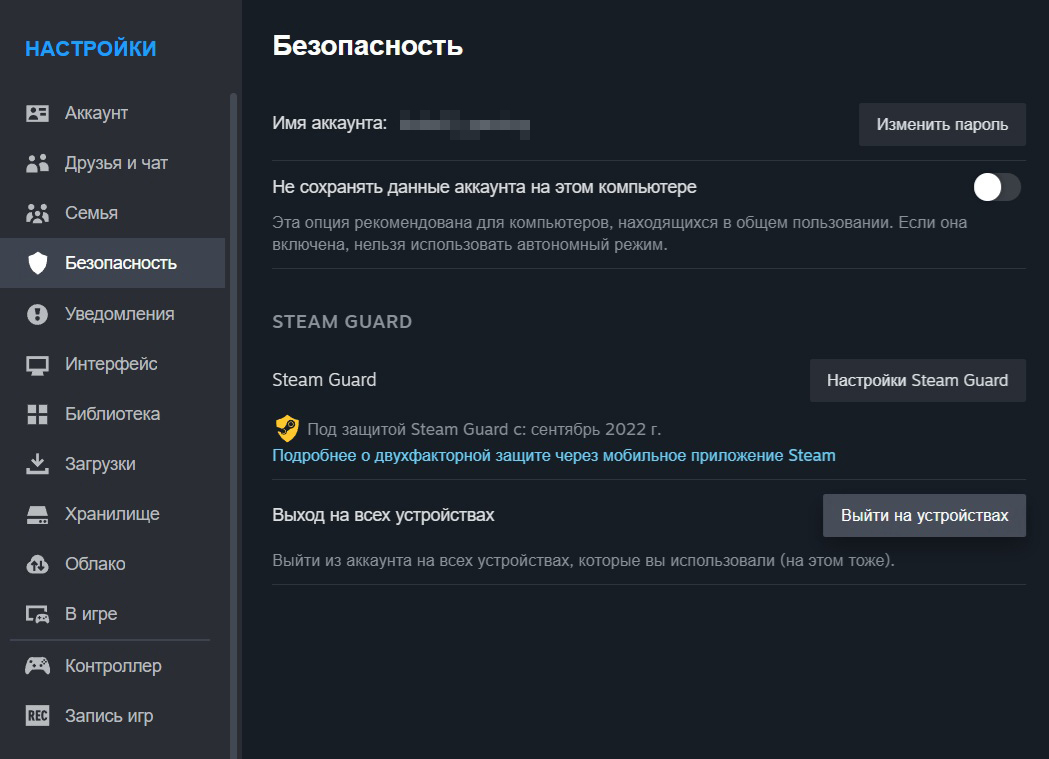The image size is (1049, 759).
Task: Click the 'Эта опция рекомендована' description text
Action: tap(619, 233)
